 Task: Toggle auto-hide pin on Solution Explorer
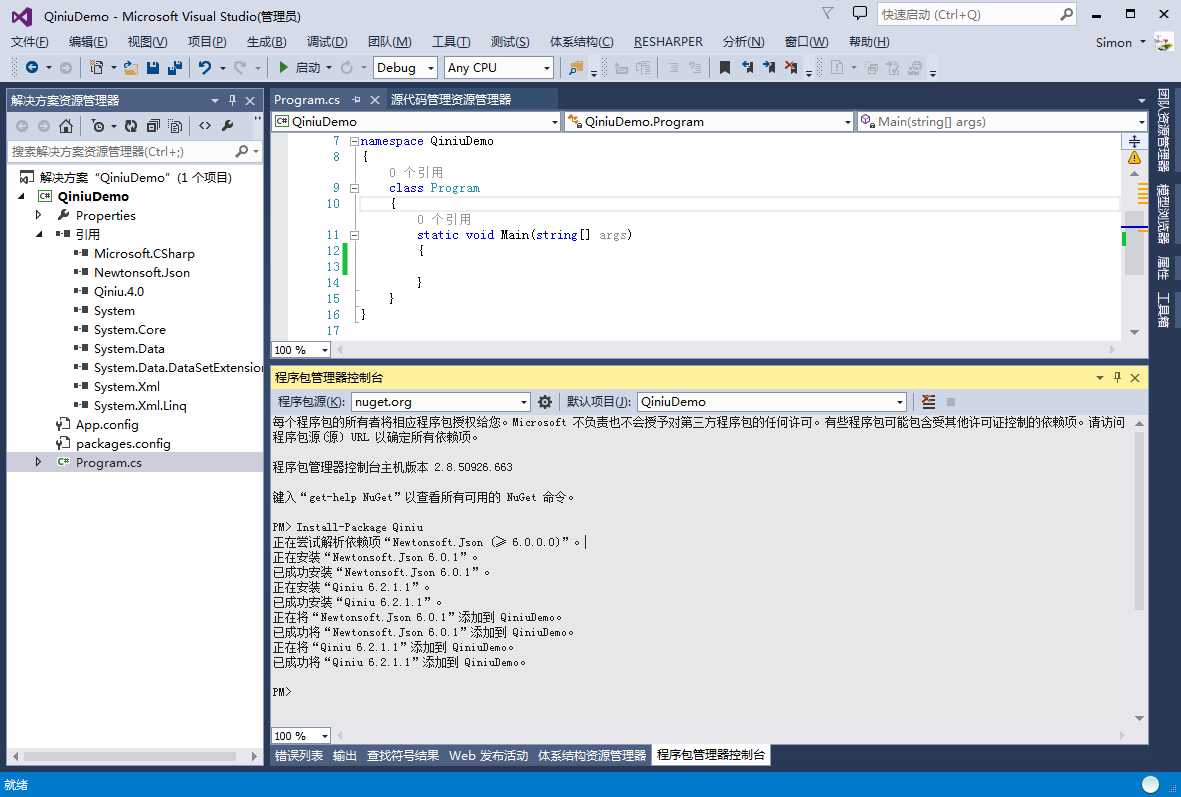(233, 100)
